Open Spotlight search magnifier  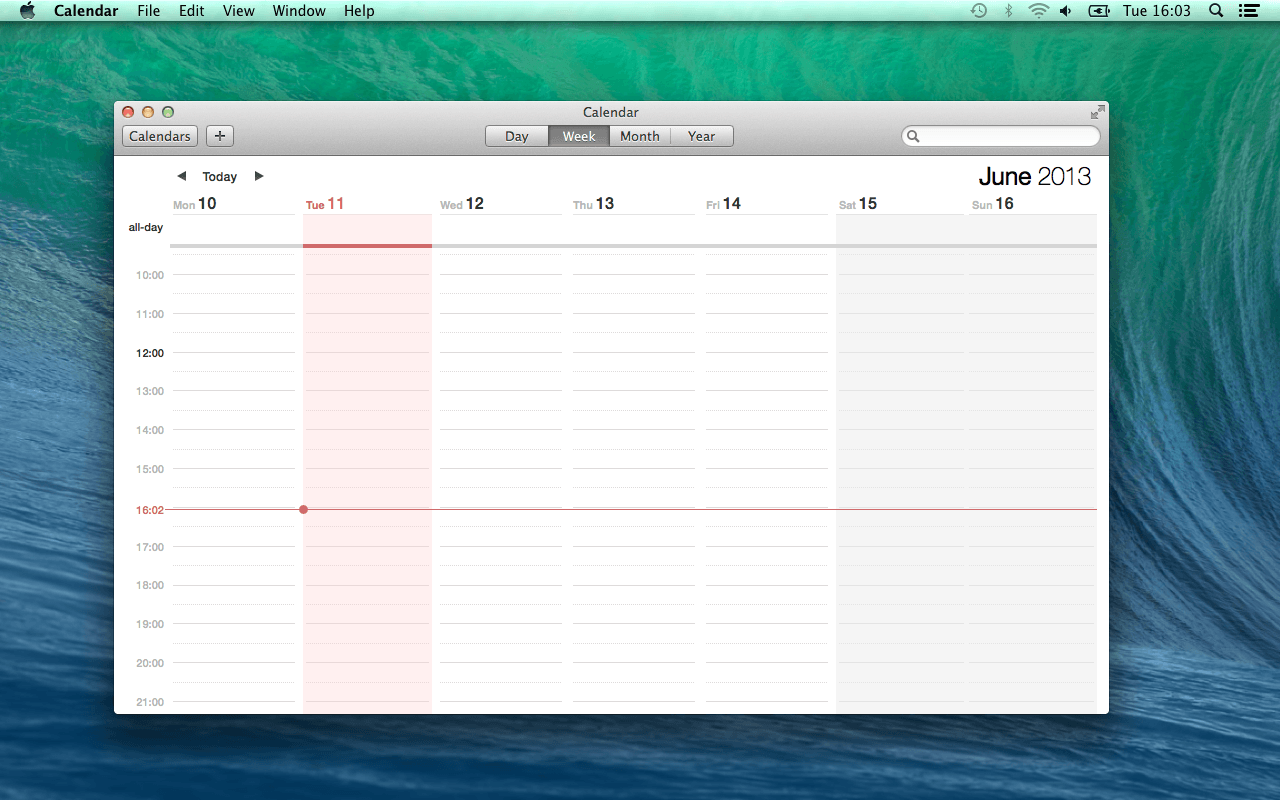[1216, 11]
